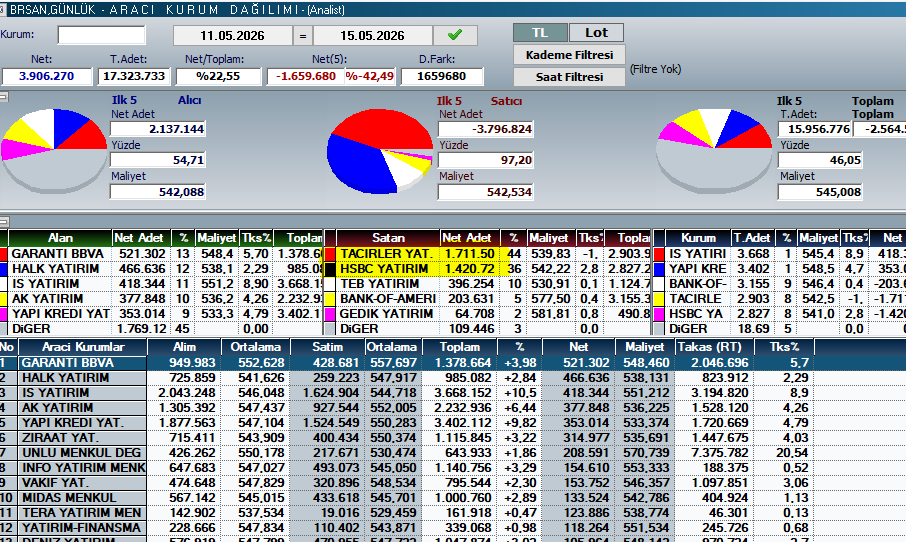Sort by Kurum column header
This screenshot has width=906, height=542.
[698, 237]
